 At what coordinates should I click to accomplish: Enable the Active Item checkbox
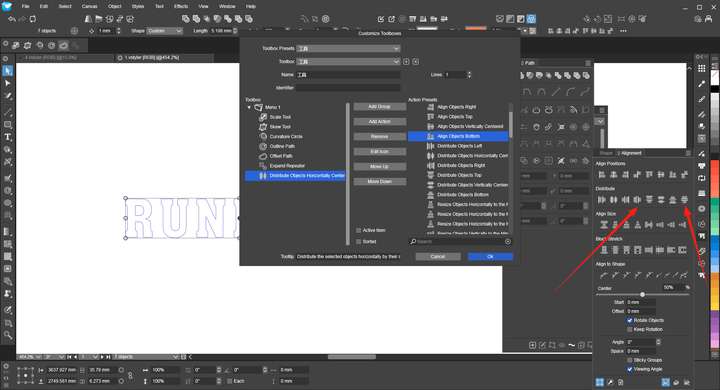pyautogui.click(x=359, y=230)
